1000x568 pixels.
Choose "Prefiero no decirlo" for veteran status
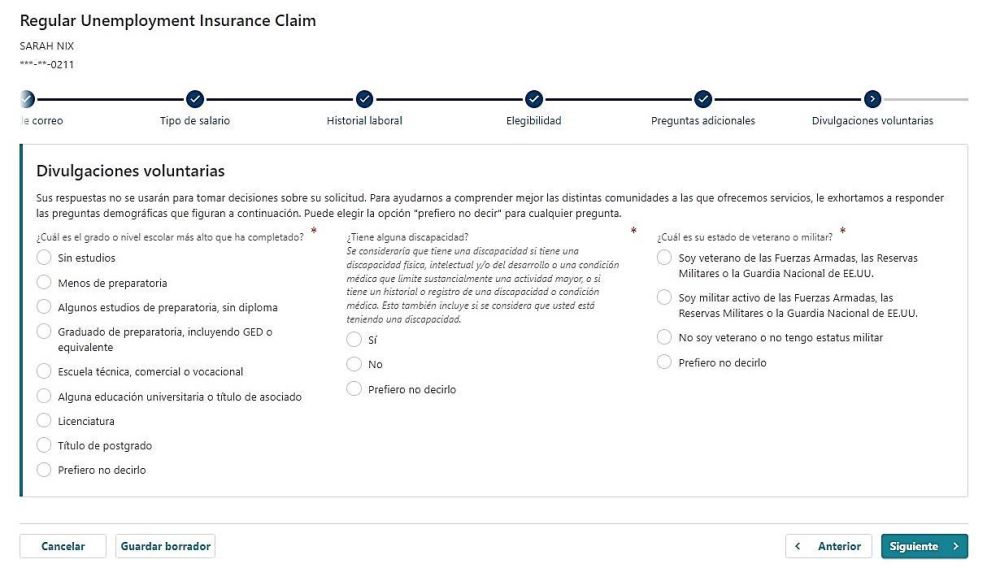coord(665,362)
